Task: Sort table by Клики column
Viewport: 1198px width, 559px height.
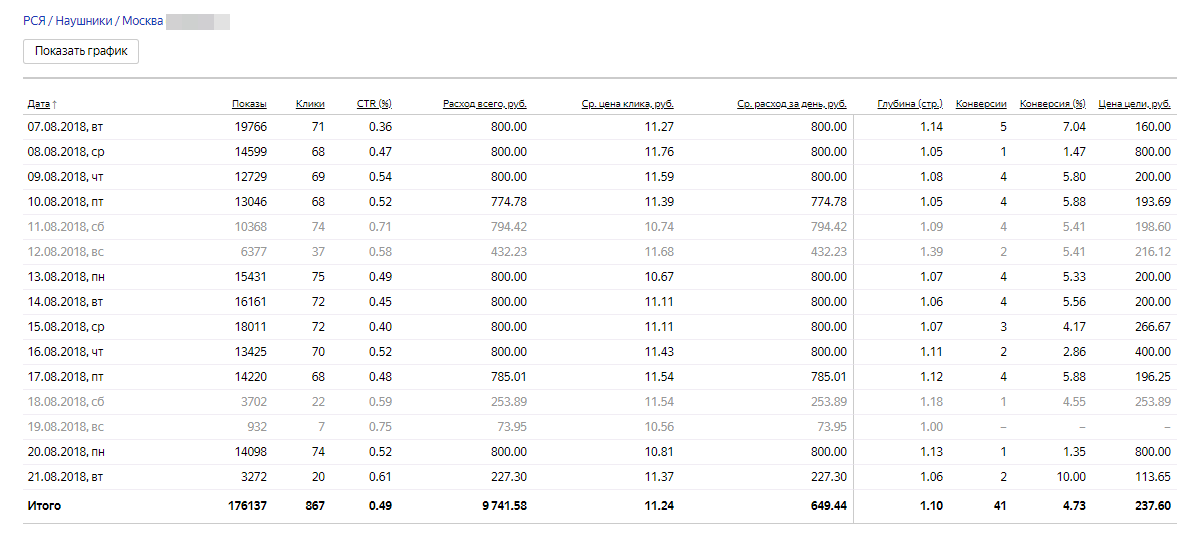Action: 310,103
